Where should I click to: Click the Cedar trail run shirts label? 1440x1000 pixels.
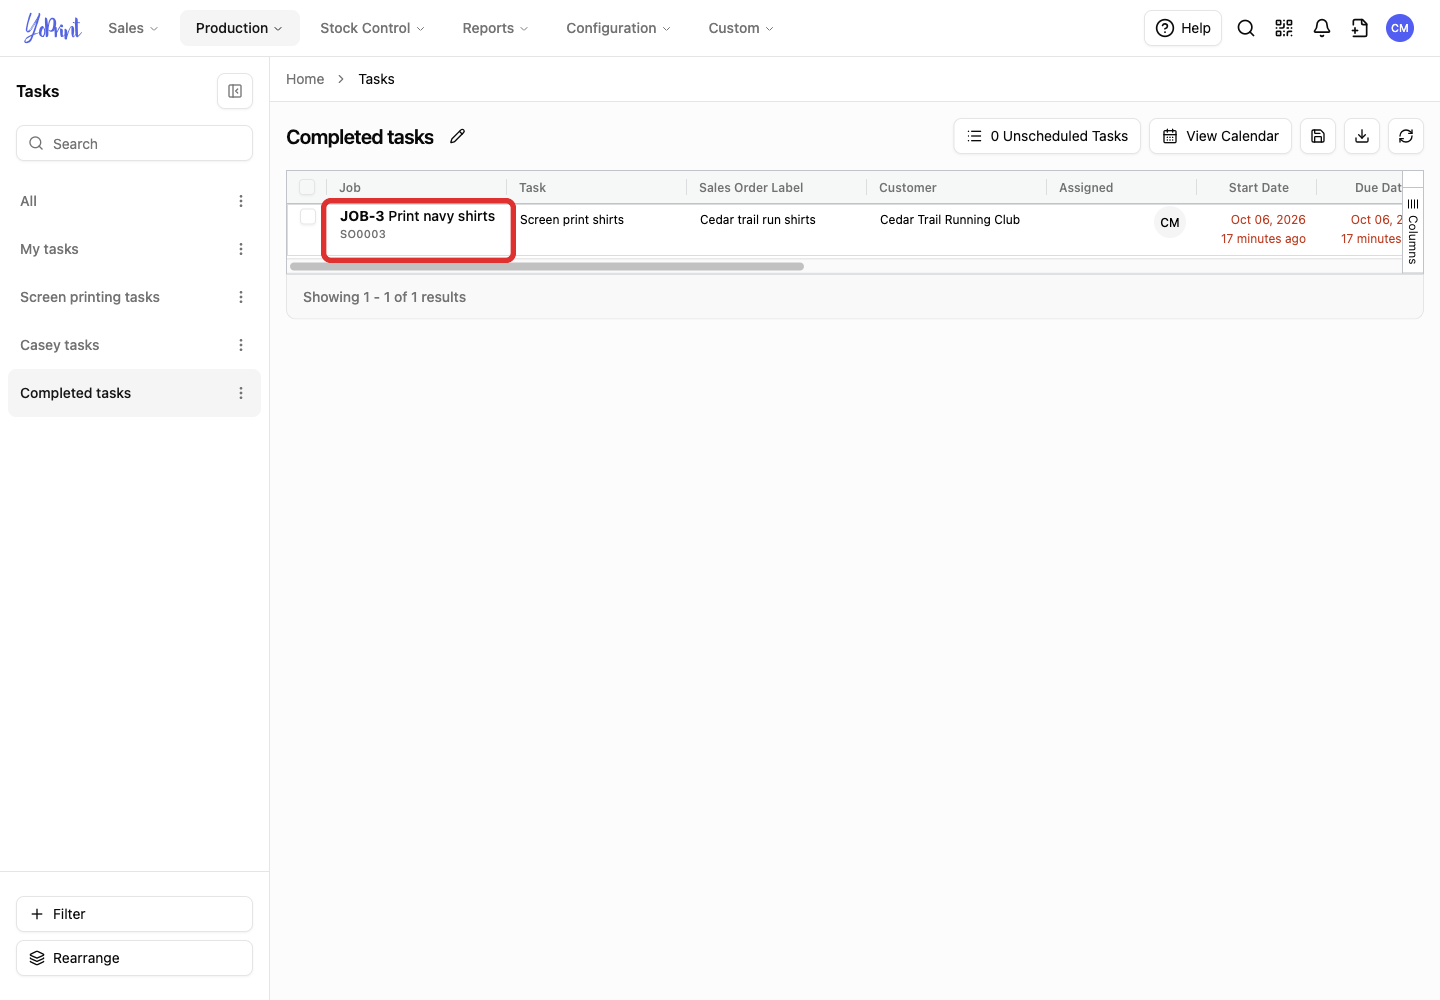point(758,220)
